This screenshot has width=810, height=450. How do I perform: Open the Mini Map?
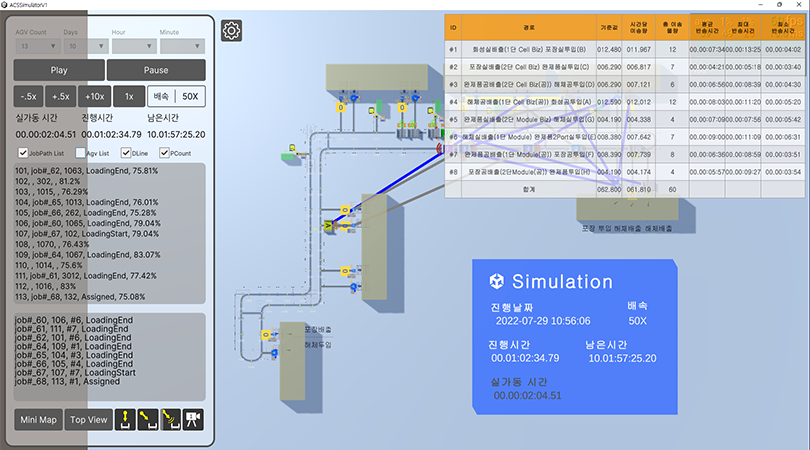point(37,420)
